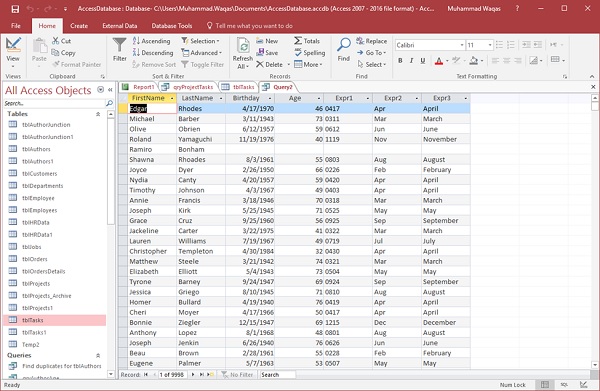This screenshot has width=600, height=391.
Task: Click Save record in Records group
Action: click(267, 53)
